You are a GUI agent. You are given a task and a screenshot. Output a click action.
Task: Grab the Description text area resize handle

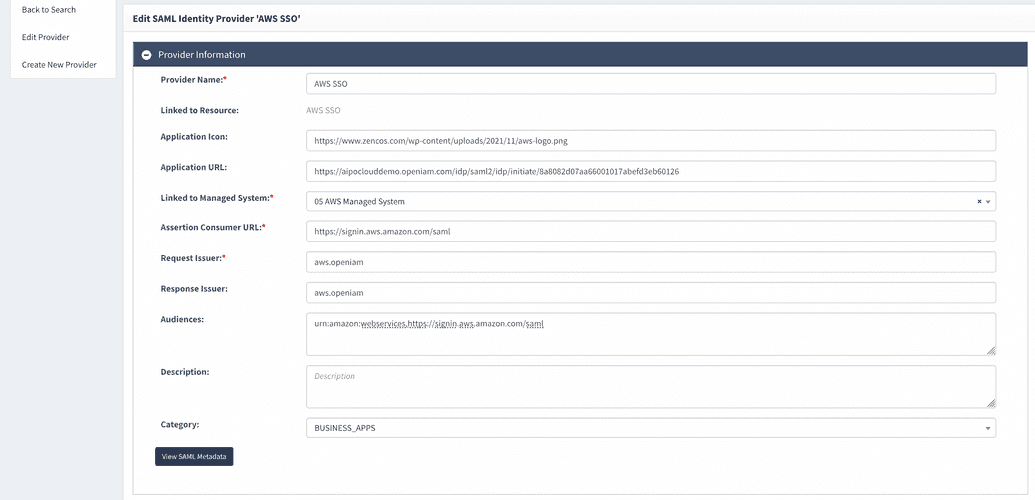[x=991, y=404]
